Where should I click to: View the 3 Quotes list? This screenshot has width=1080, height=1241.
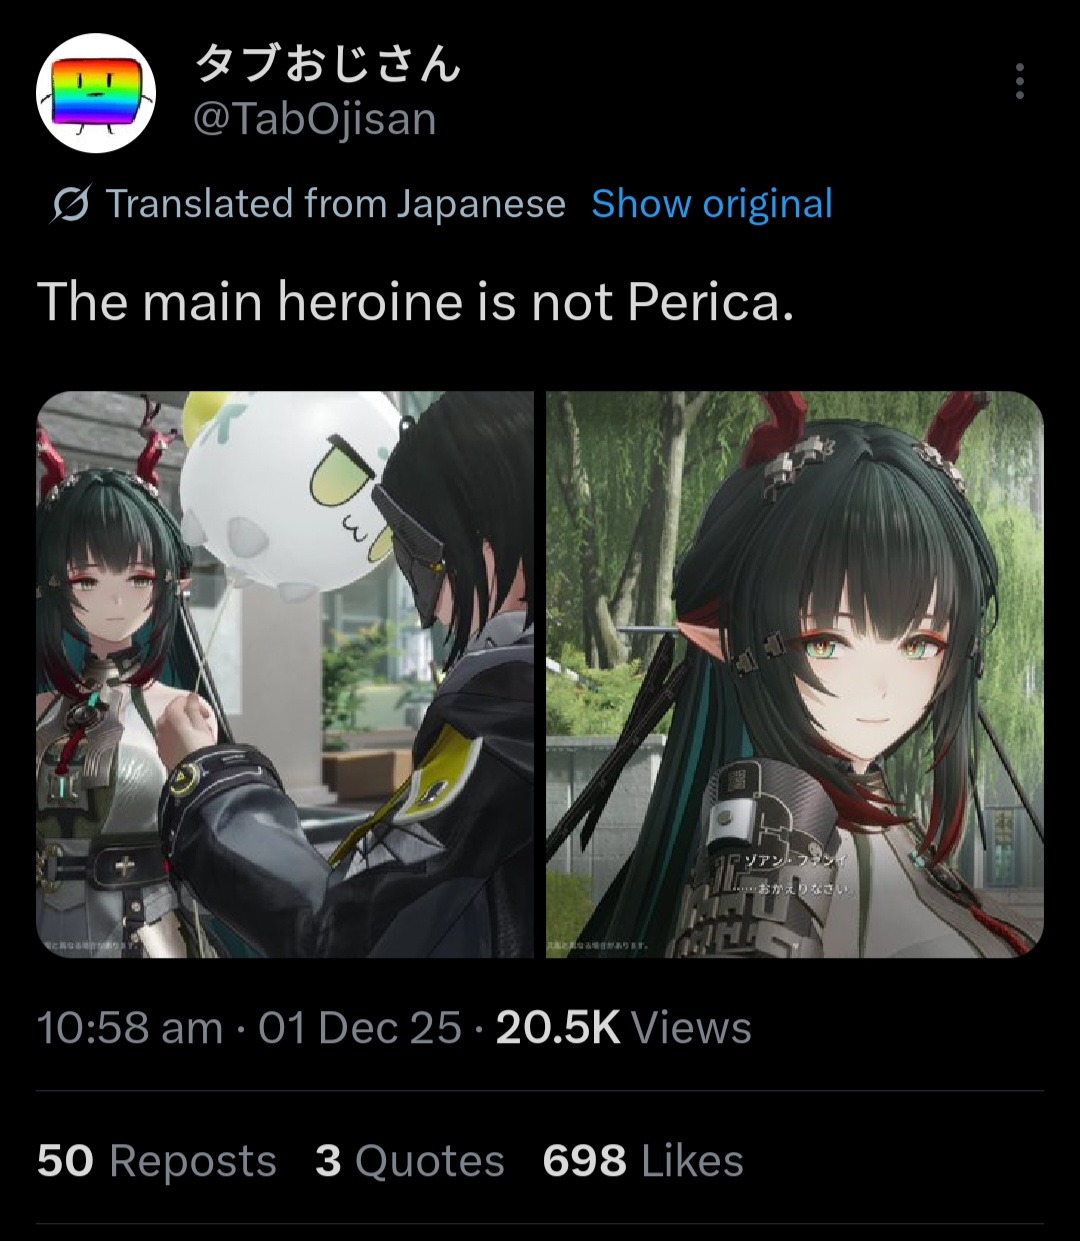410,1161
